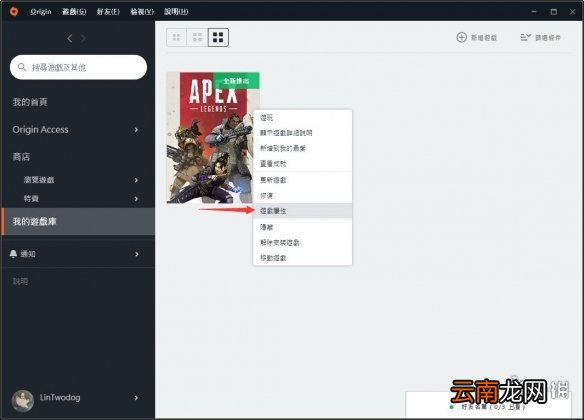Click the search magnifier icon
Image resolution: width=584 pixels, height=420 pixels.
[22, 67]
